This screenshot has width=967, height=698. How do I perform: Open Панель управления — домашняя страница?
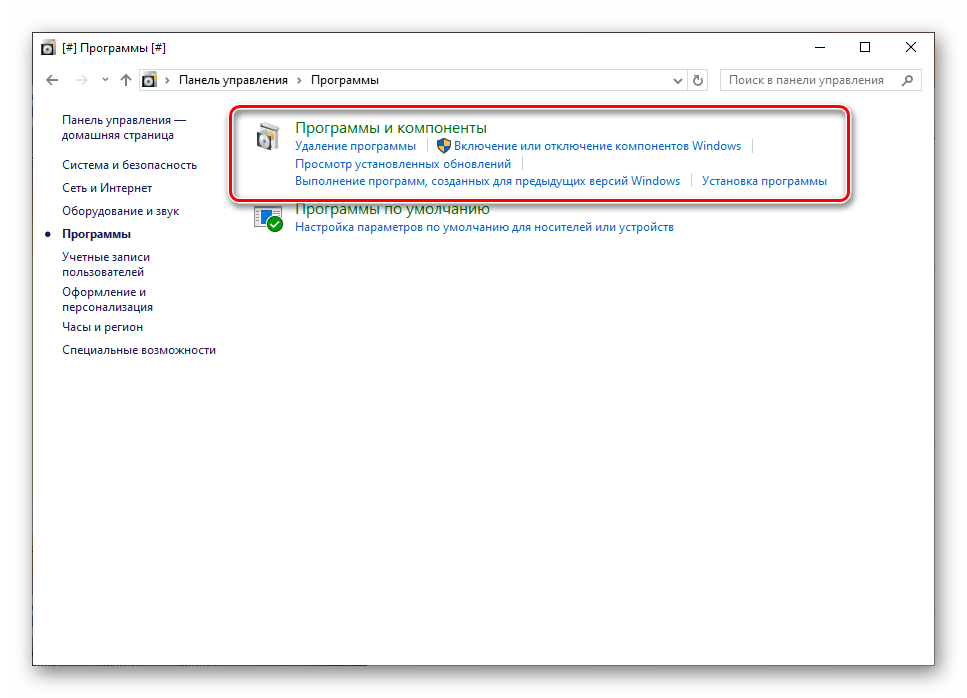(x=124, y=128)
